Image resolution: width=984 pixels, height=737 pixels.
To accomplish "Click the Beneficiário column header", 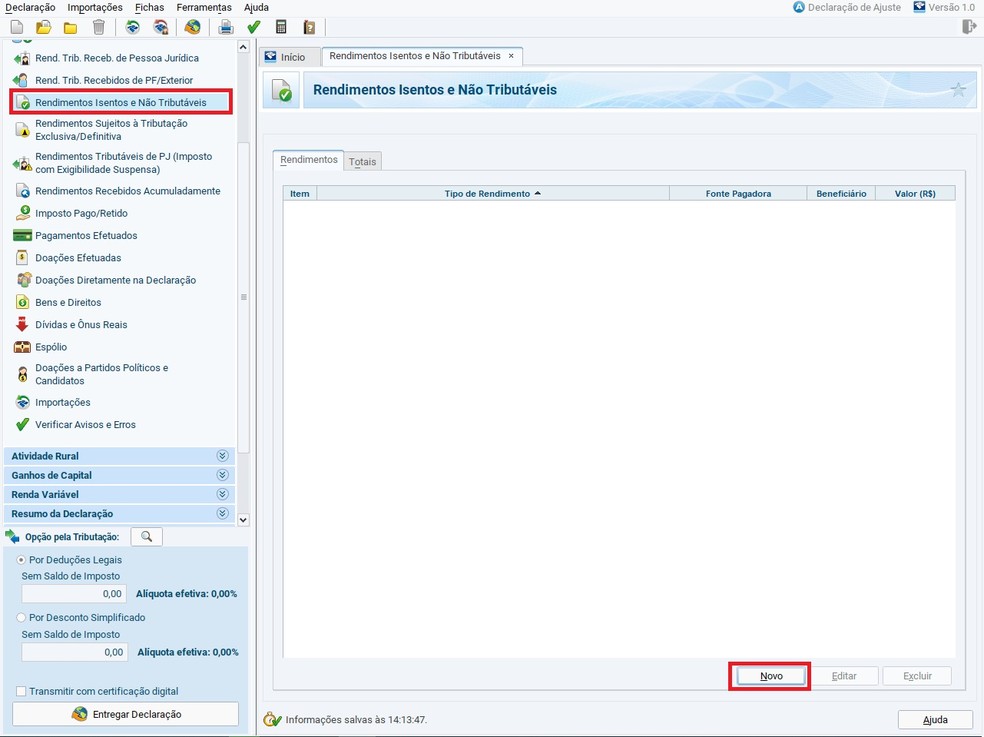I will click(x=841, y=193).
